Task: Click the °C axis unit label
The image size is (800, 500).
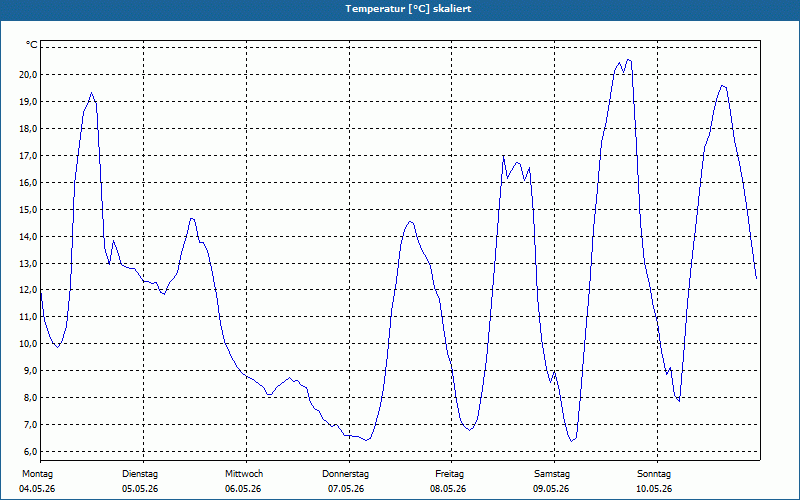Action: pyautogui.click(x=31, y=45)
